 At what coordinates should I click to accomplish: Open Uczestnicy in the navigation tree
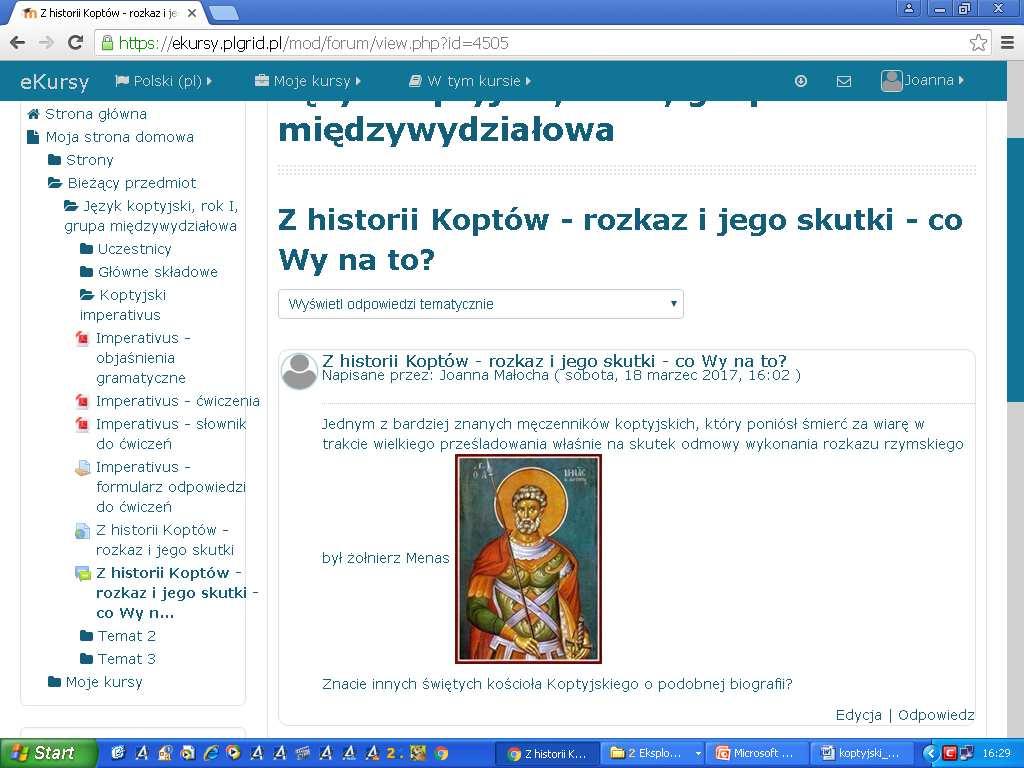(x=135, y=249)
